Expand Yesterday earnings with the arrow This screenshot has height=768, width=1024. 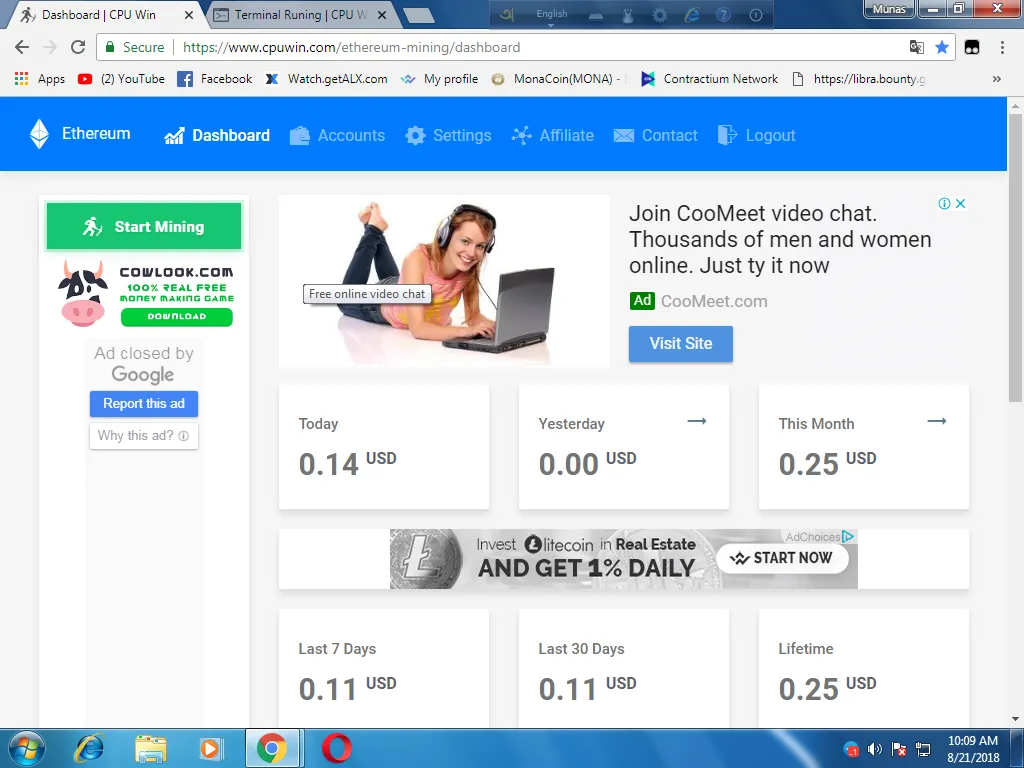[697, 422]
